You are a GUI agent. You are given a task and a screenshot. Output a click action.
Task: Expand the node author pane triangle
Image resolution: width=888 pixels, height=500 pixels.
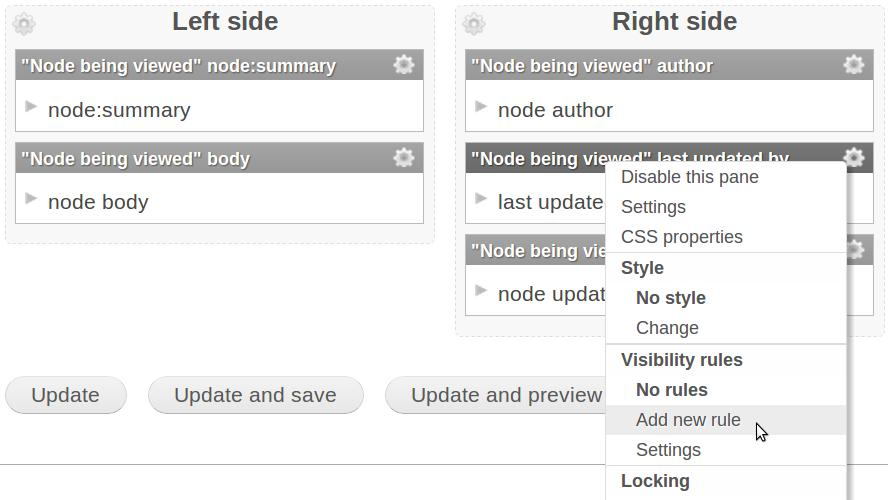click(x=481, y=106)
